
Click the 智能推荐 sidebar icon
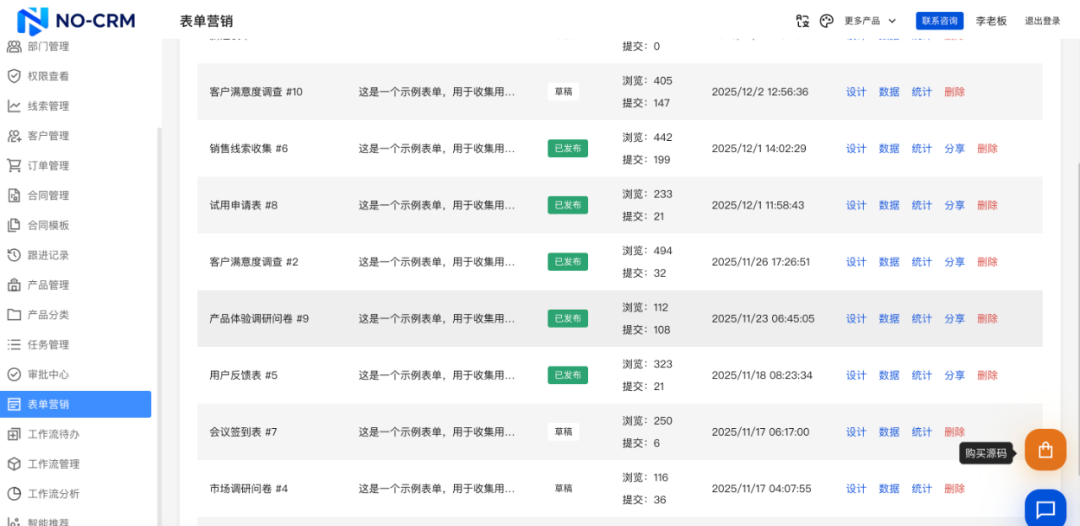14,521
